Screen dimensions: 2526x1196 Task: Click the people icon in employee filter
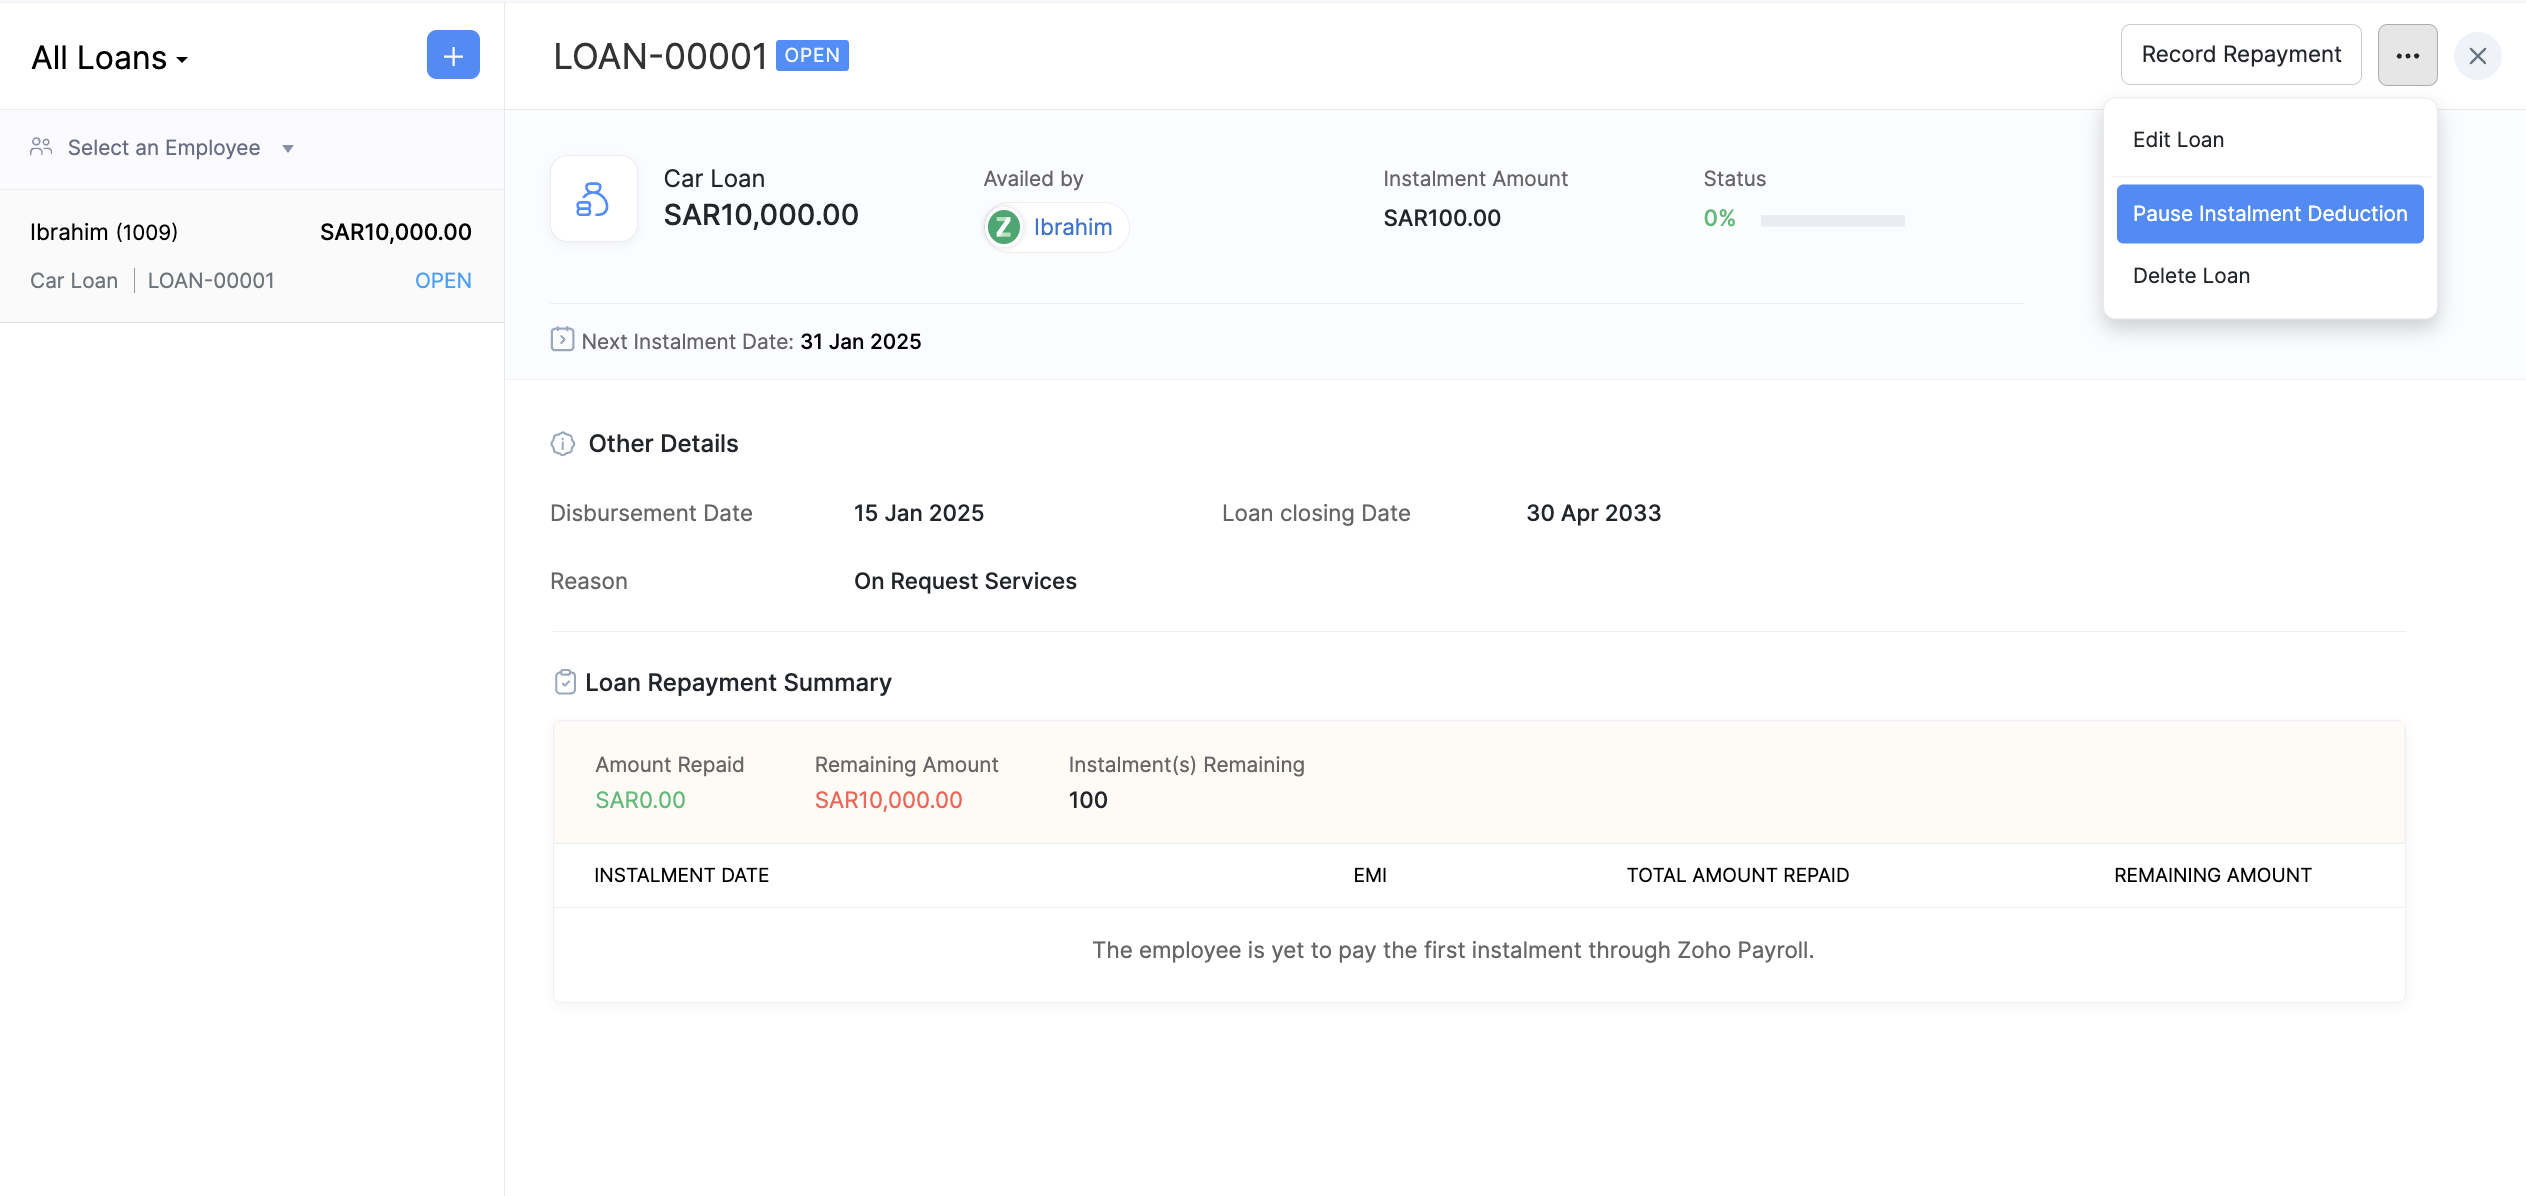41,147
